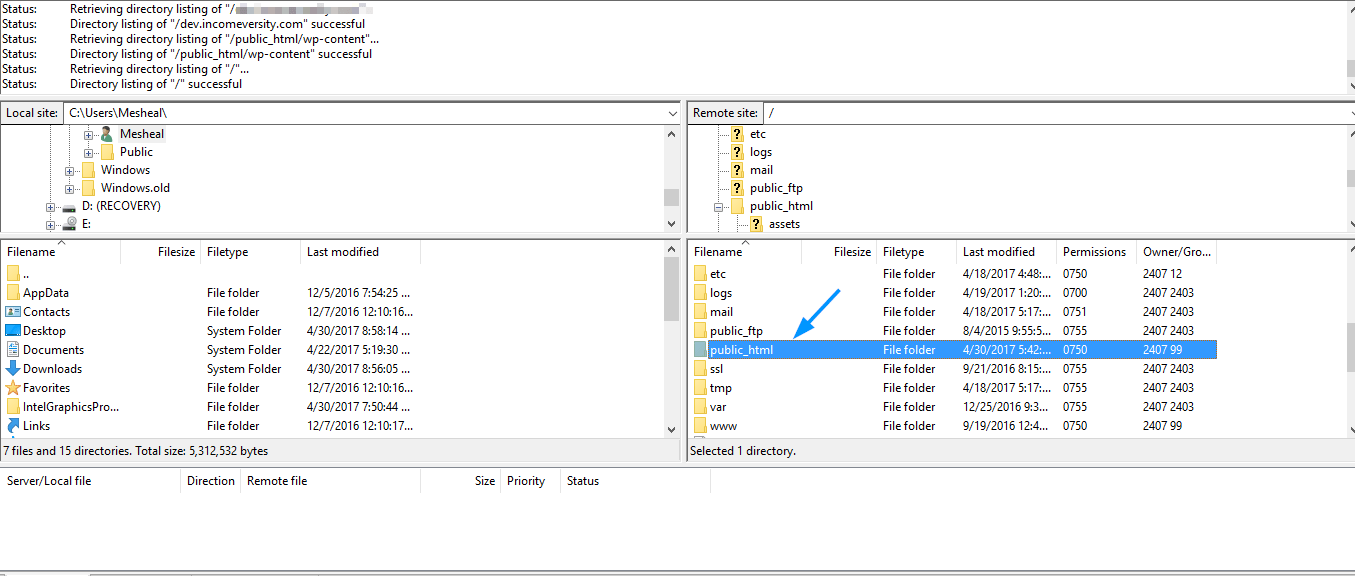Sort local files by Filesize column
This screenshot has height=576, width=1355.
click(x=176, y=252)
